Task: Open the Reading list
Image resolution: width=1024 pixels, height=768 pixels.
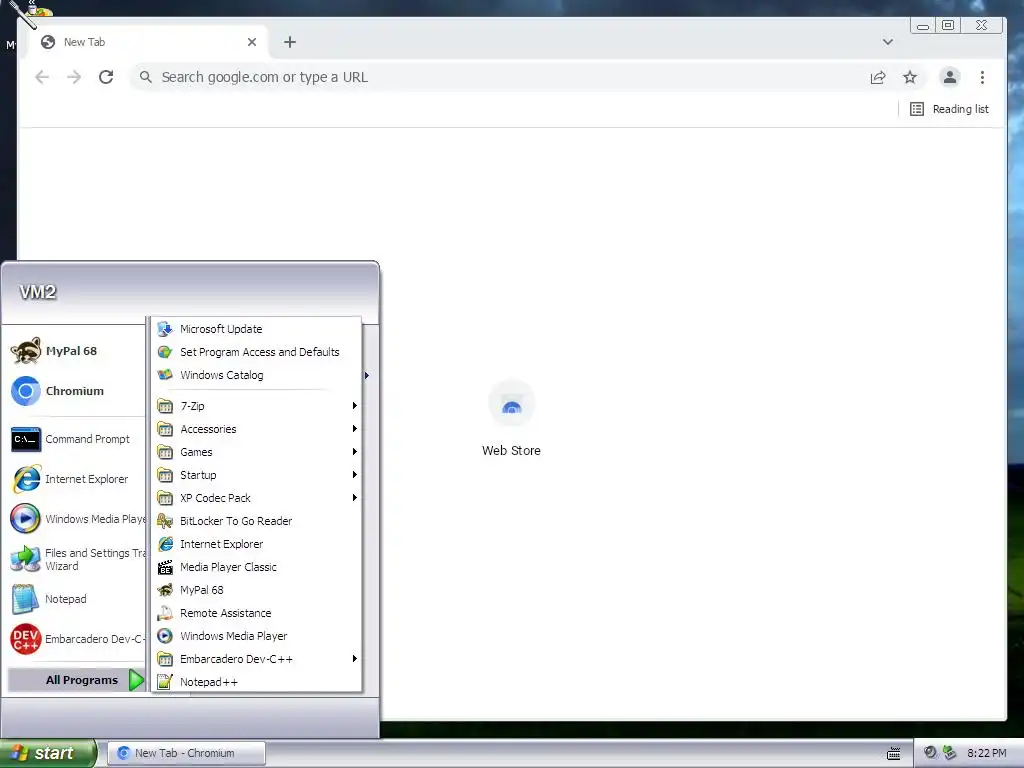Action: [x=950, y=109]
